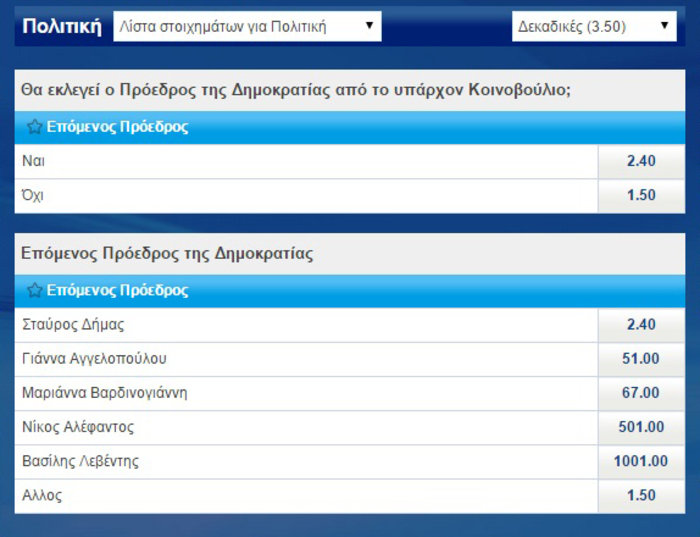Click the 67.00 odds for Μαριάννα Βαρδινογιάννη
700x537 pixels.
click(640, 393)
